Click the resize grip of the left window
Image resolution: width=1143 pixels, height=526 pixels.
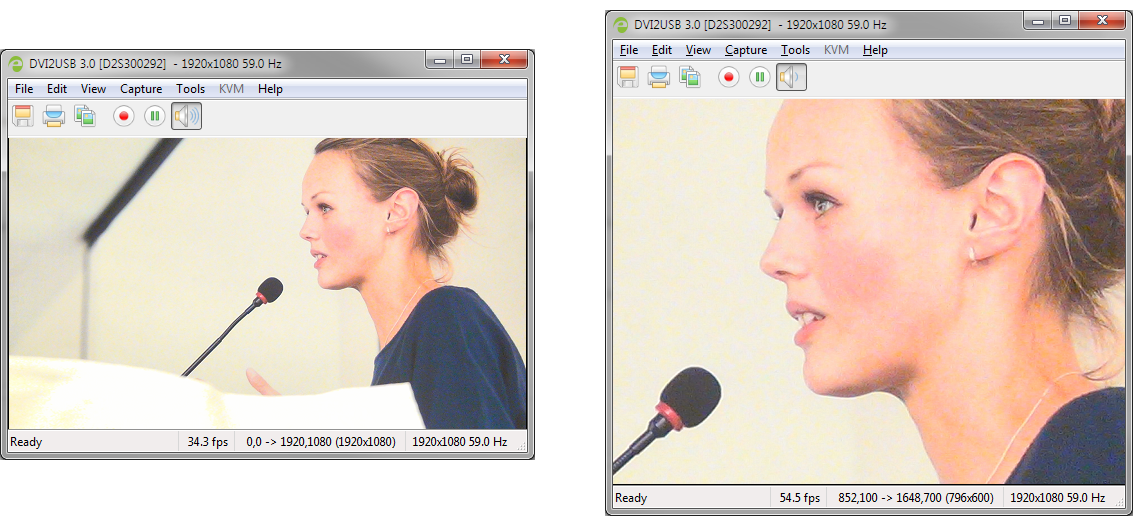521,447
